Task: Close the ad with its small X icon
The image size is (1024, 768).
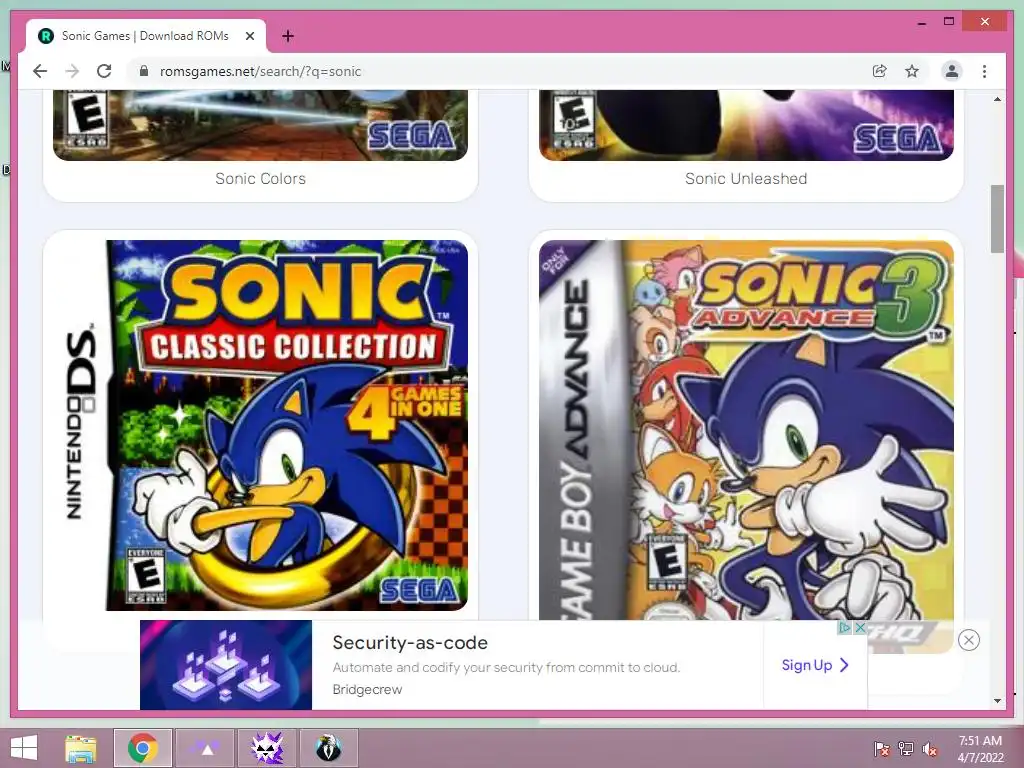Action: pos(861,628)
